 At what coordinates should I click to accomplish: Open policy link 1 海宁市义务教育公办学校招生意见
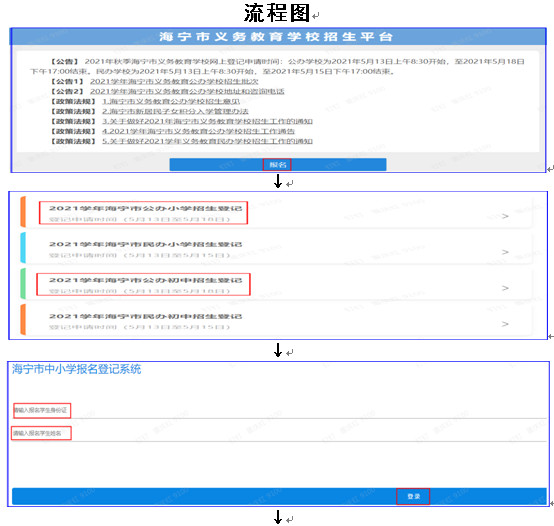click(171, 102)
